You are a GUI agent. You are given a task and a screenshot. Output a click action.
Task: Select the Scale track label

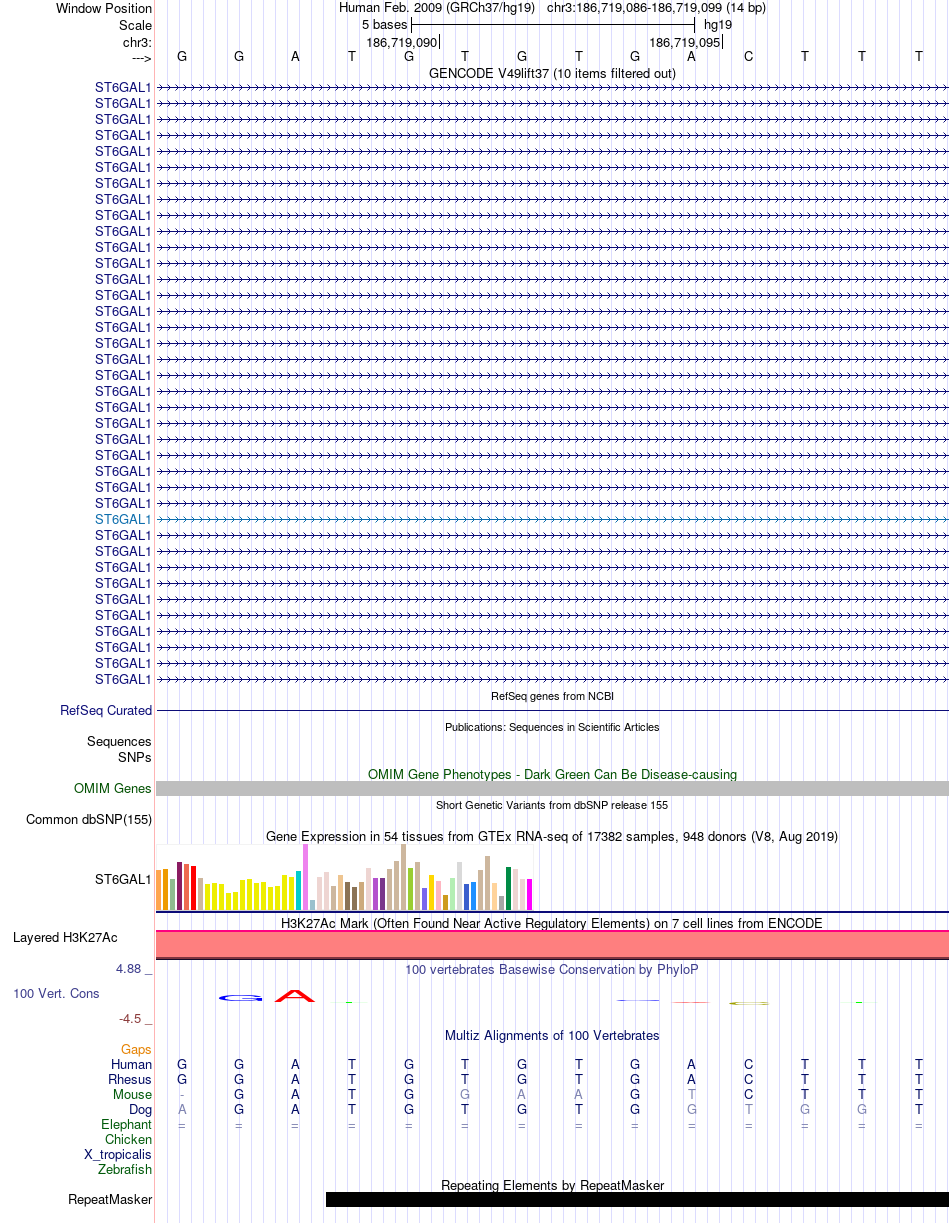[135, 25]
